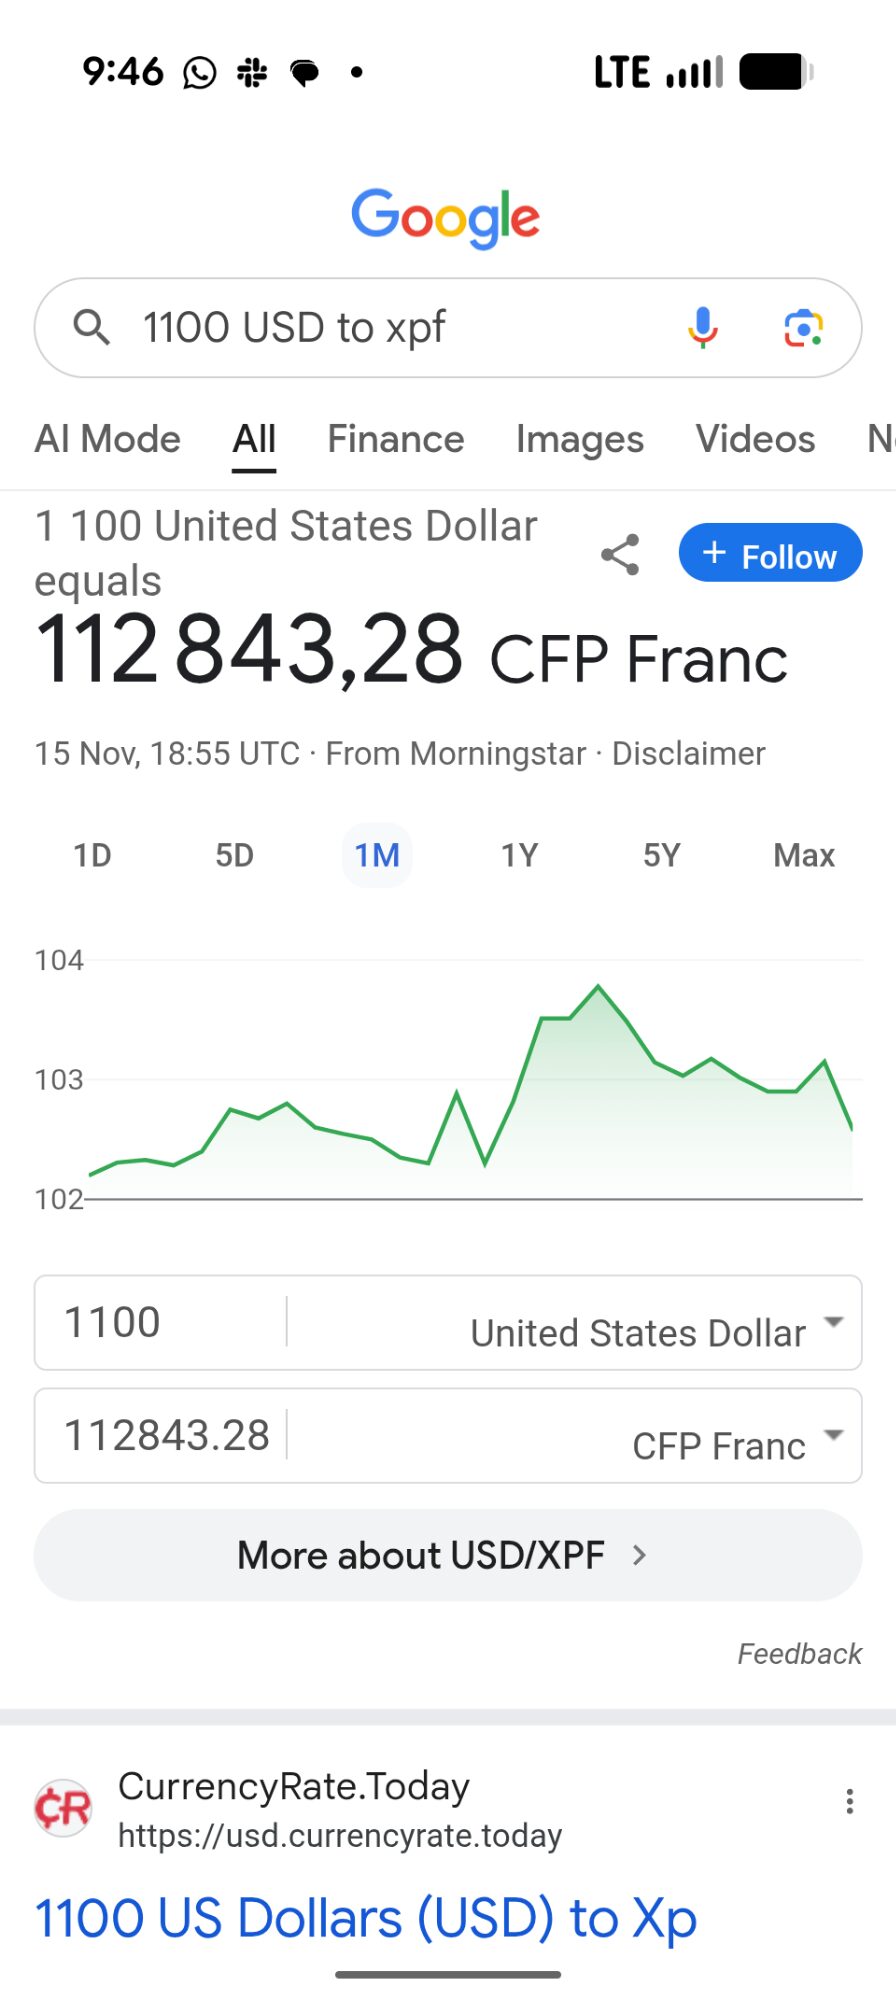Screen dimensions: 896x2000
Task: Open three-dot menu for CurrencyRate.Today result
Action: [849, 1802]
